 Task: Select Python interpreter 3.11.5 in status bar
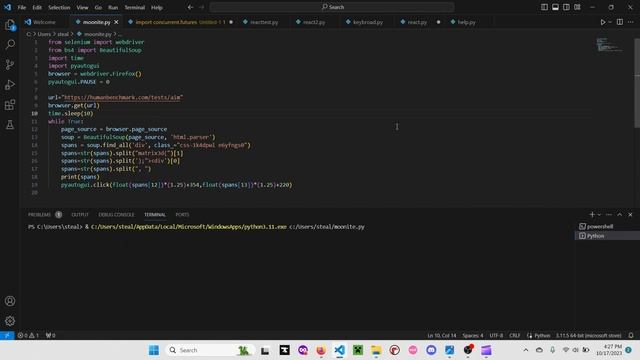click(x=589, y=335)
